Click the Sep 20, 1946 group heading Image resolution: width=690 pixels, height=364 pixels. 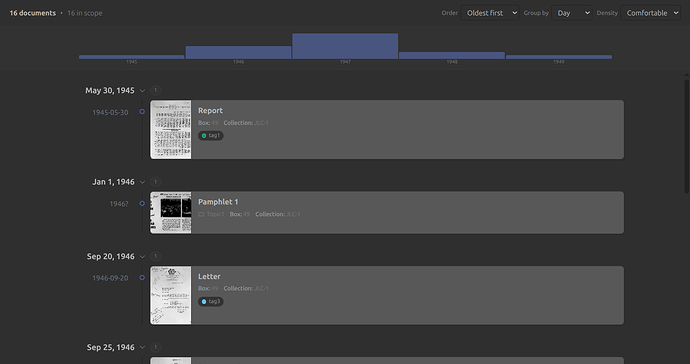[110, 256]
